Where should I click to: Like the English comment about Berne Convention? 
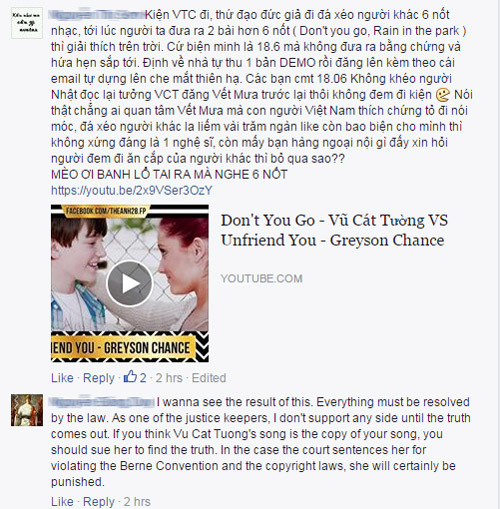click(x=62, y=501)
